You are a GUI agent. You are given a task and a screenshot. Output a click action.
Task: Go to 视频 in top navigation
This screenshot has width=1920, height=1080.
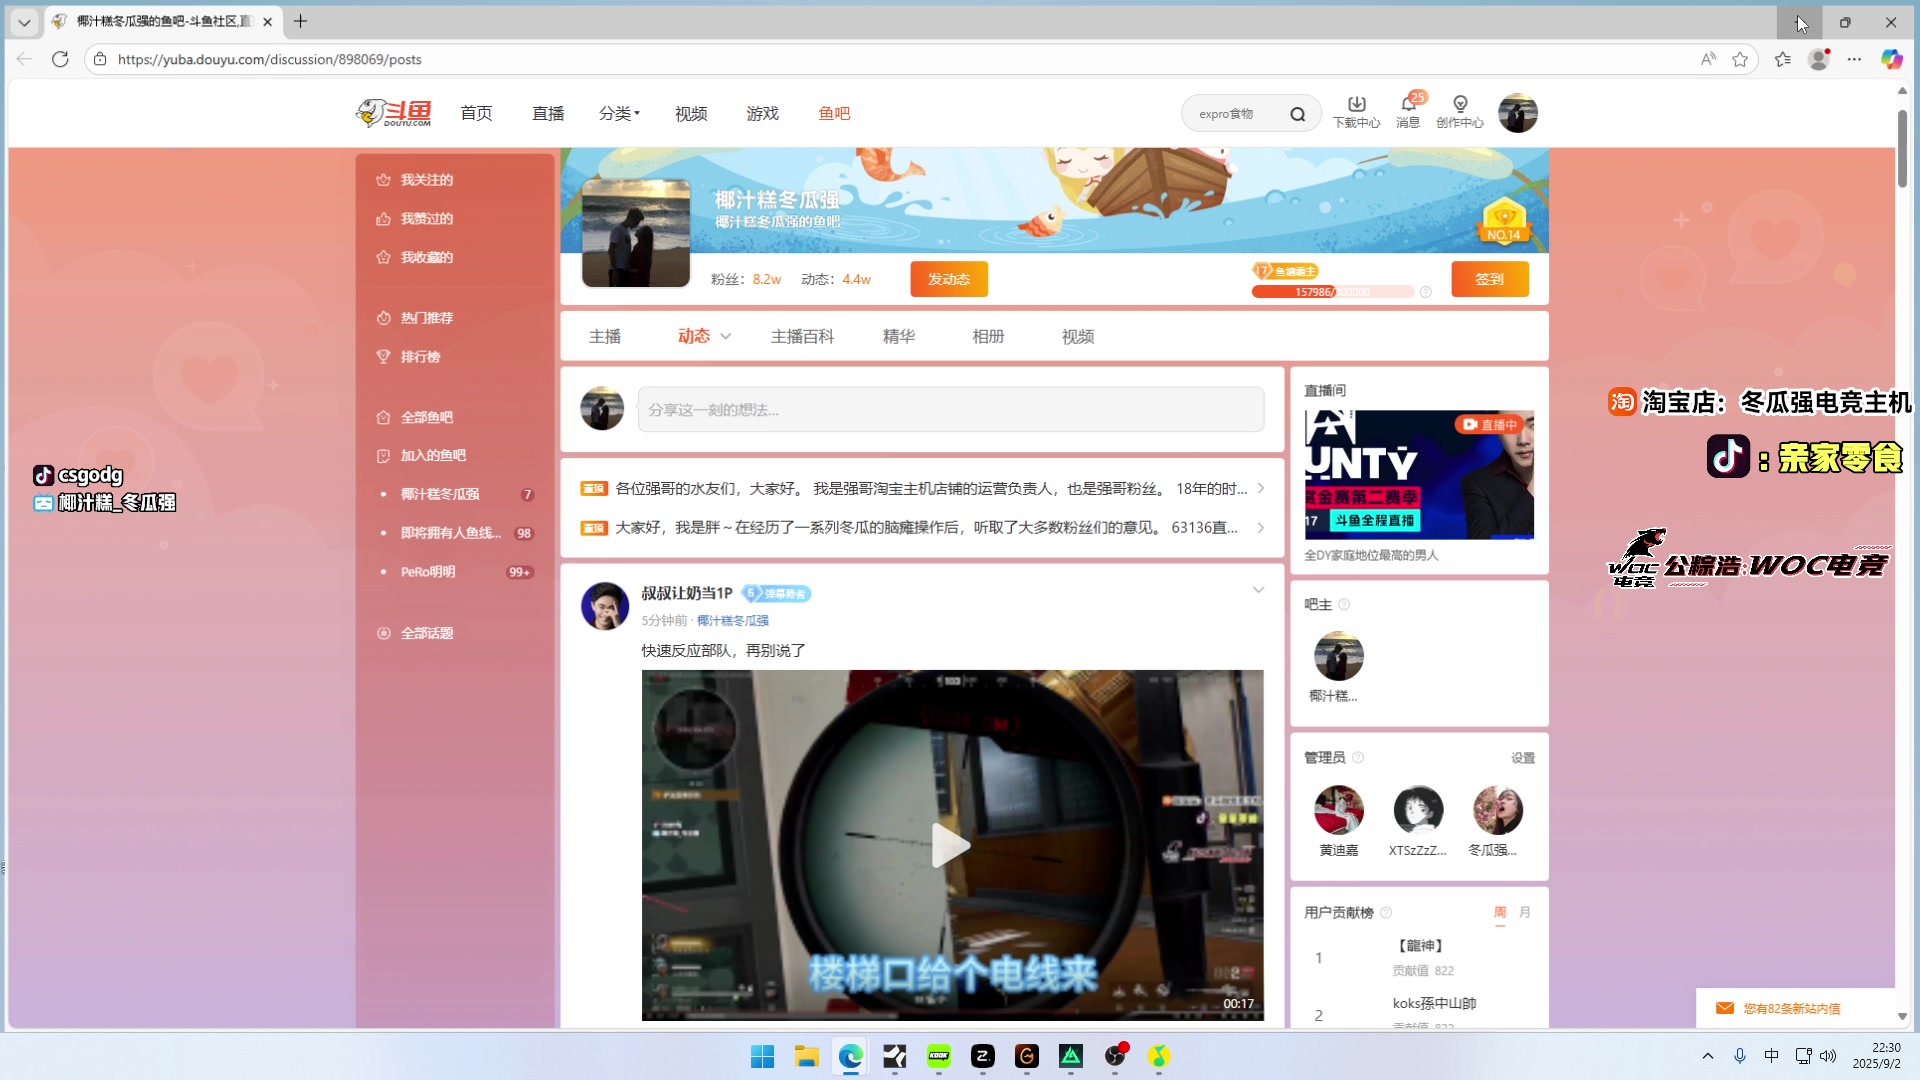(x=691, y=114)
